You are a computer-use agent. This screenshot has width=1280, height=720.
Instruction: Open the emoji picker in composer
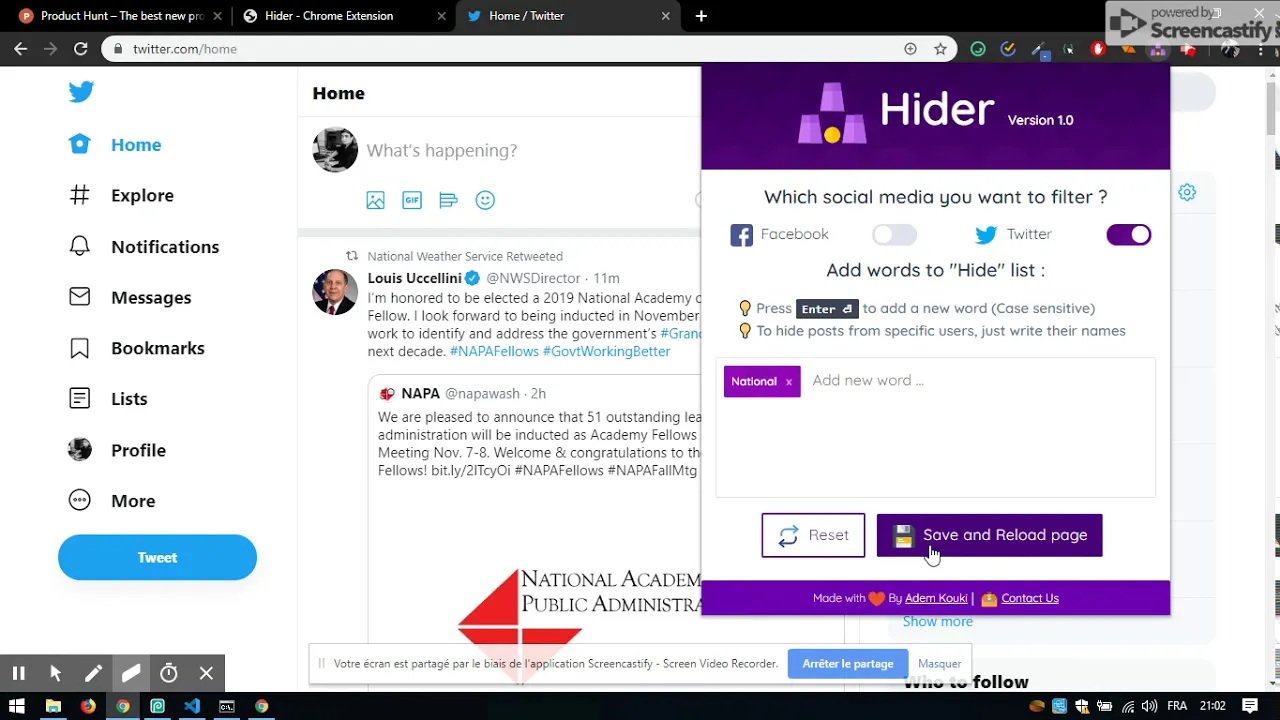tap(485, 200)
